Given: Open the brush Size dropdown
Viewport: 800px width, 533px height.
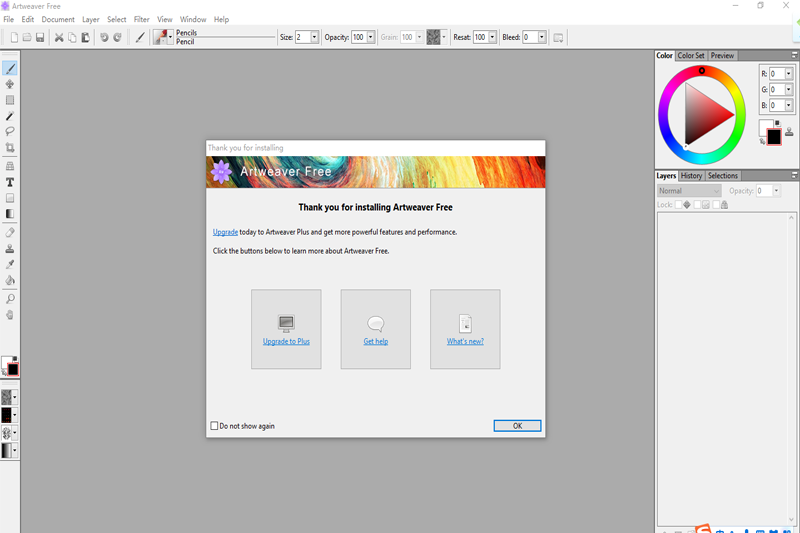Looking at the screenshot, I should 314,37.
